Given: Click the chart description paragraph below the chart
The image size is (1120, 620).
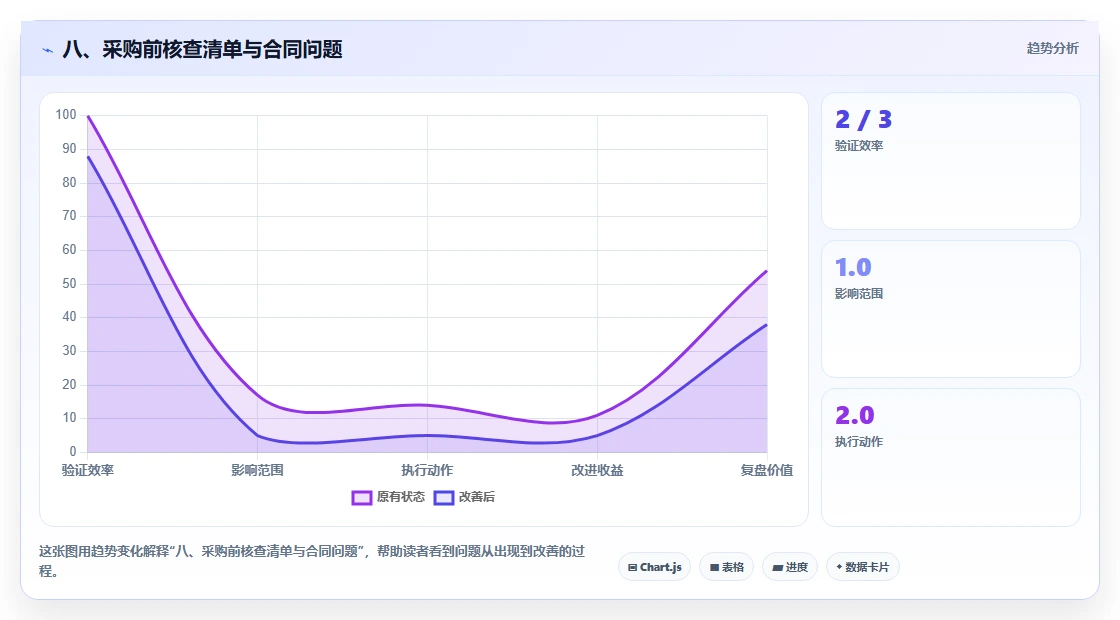Looking at the screenshot, I should coord(312,561).
